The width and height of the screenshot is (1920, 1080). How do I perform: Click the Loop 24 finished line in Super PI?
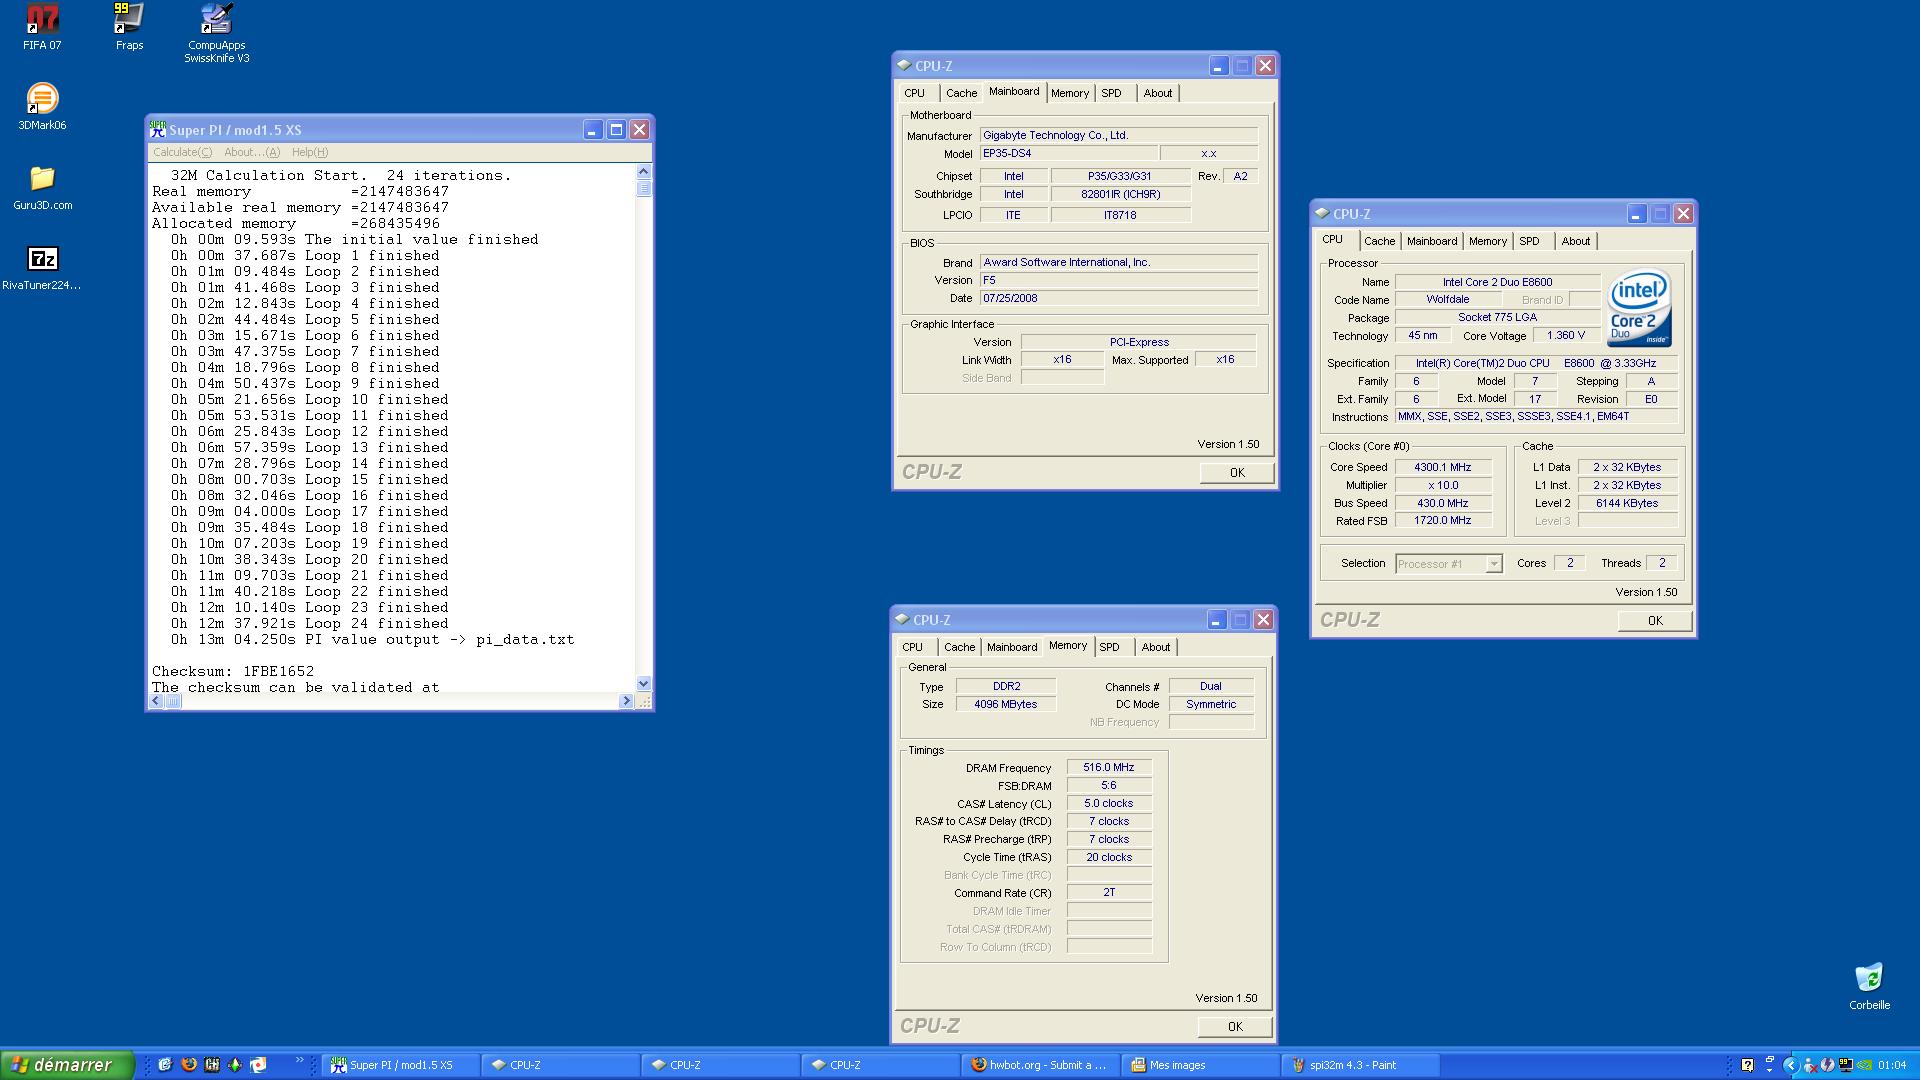pos(310,624)
